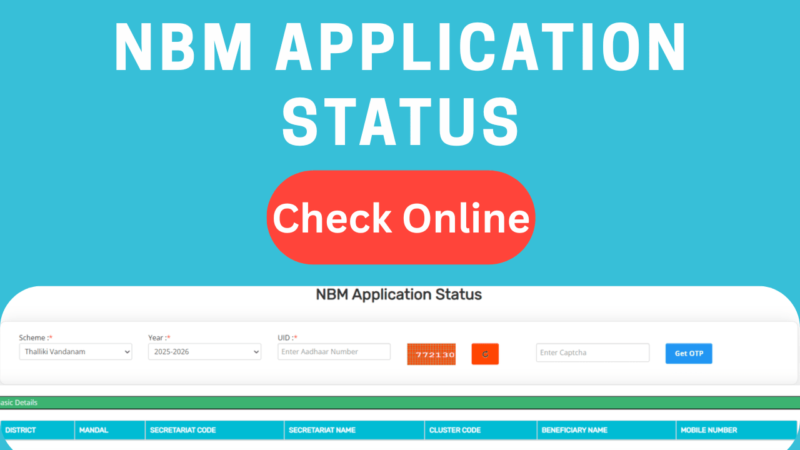Screen dimensions: 800x450
Task: Click the SECRETARIAT NAME column header
Action: tap(355, 430)
